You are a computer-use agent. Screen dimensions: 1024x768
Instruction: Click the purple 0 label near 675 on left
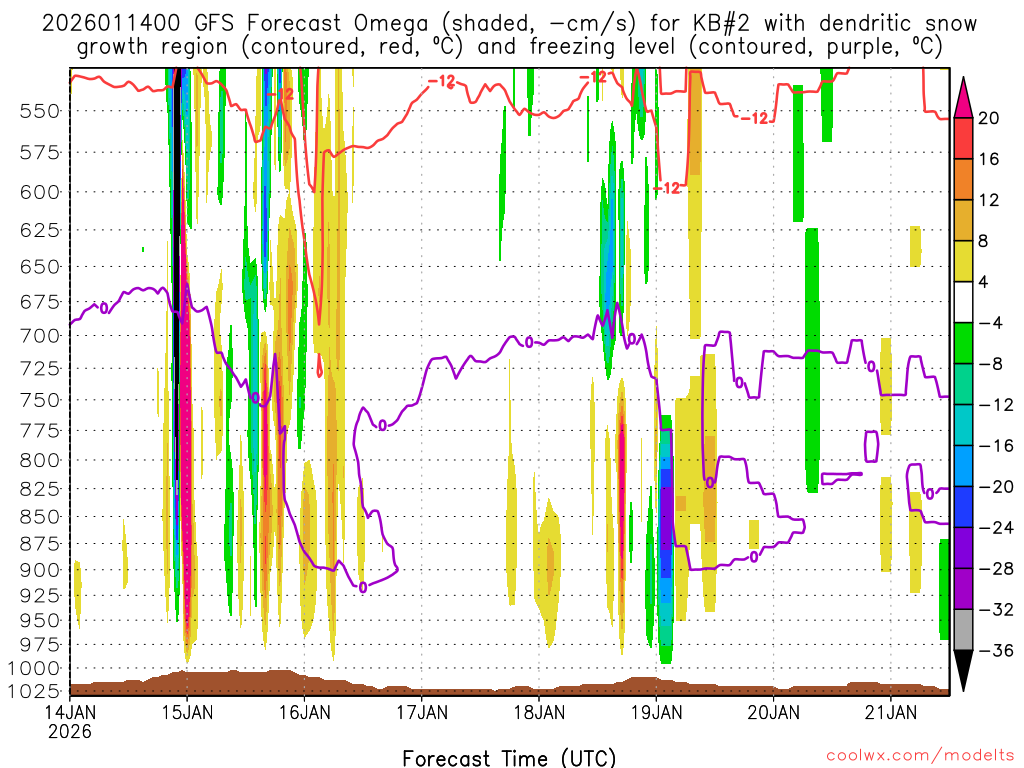point(104,308)
